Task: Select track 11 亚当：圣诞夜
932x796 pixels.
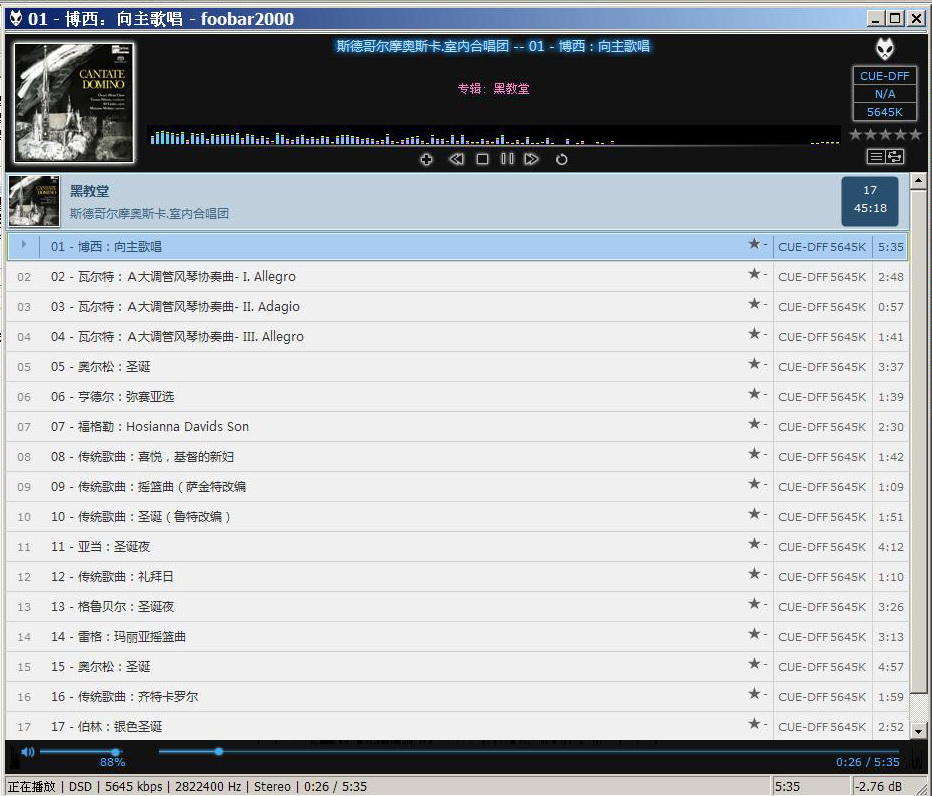Action: point(457,546)
